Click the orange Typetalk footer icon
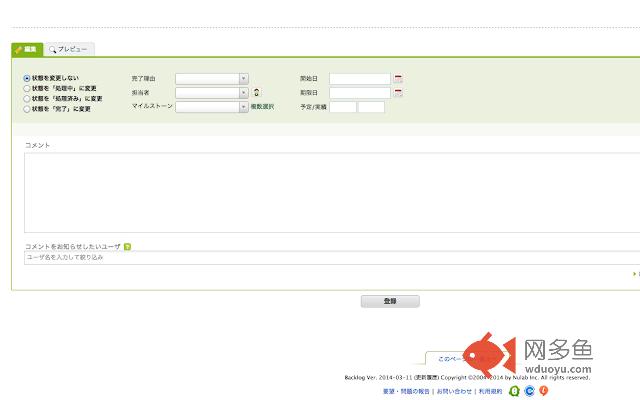Image resolution: width=640 pixels, height=400 pixels. pyautogui.click(x=544, y=391)
